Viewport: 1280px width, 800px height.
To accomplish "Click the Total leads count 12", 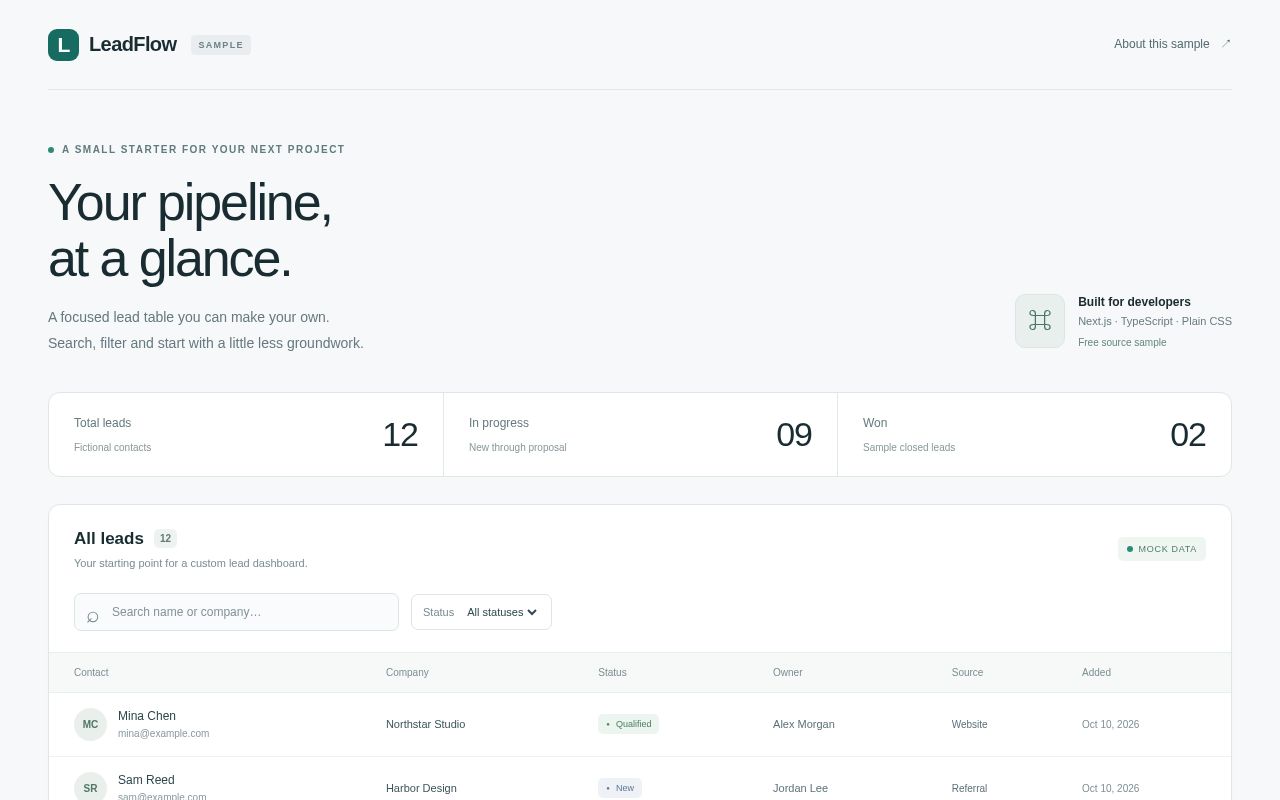I will [x=400, y=435].
